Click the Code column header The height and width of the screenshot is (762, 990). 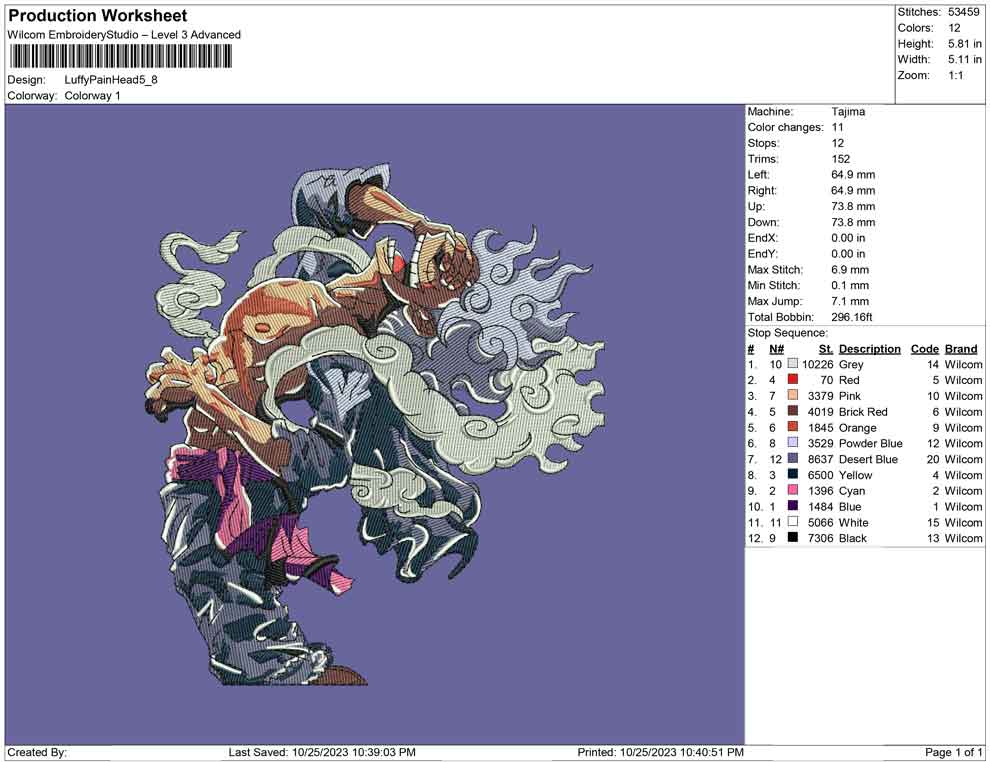tap(924, 348)
